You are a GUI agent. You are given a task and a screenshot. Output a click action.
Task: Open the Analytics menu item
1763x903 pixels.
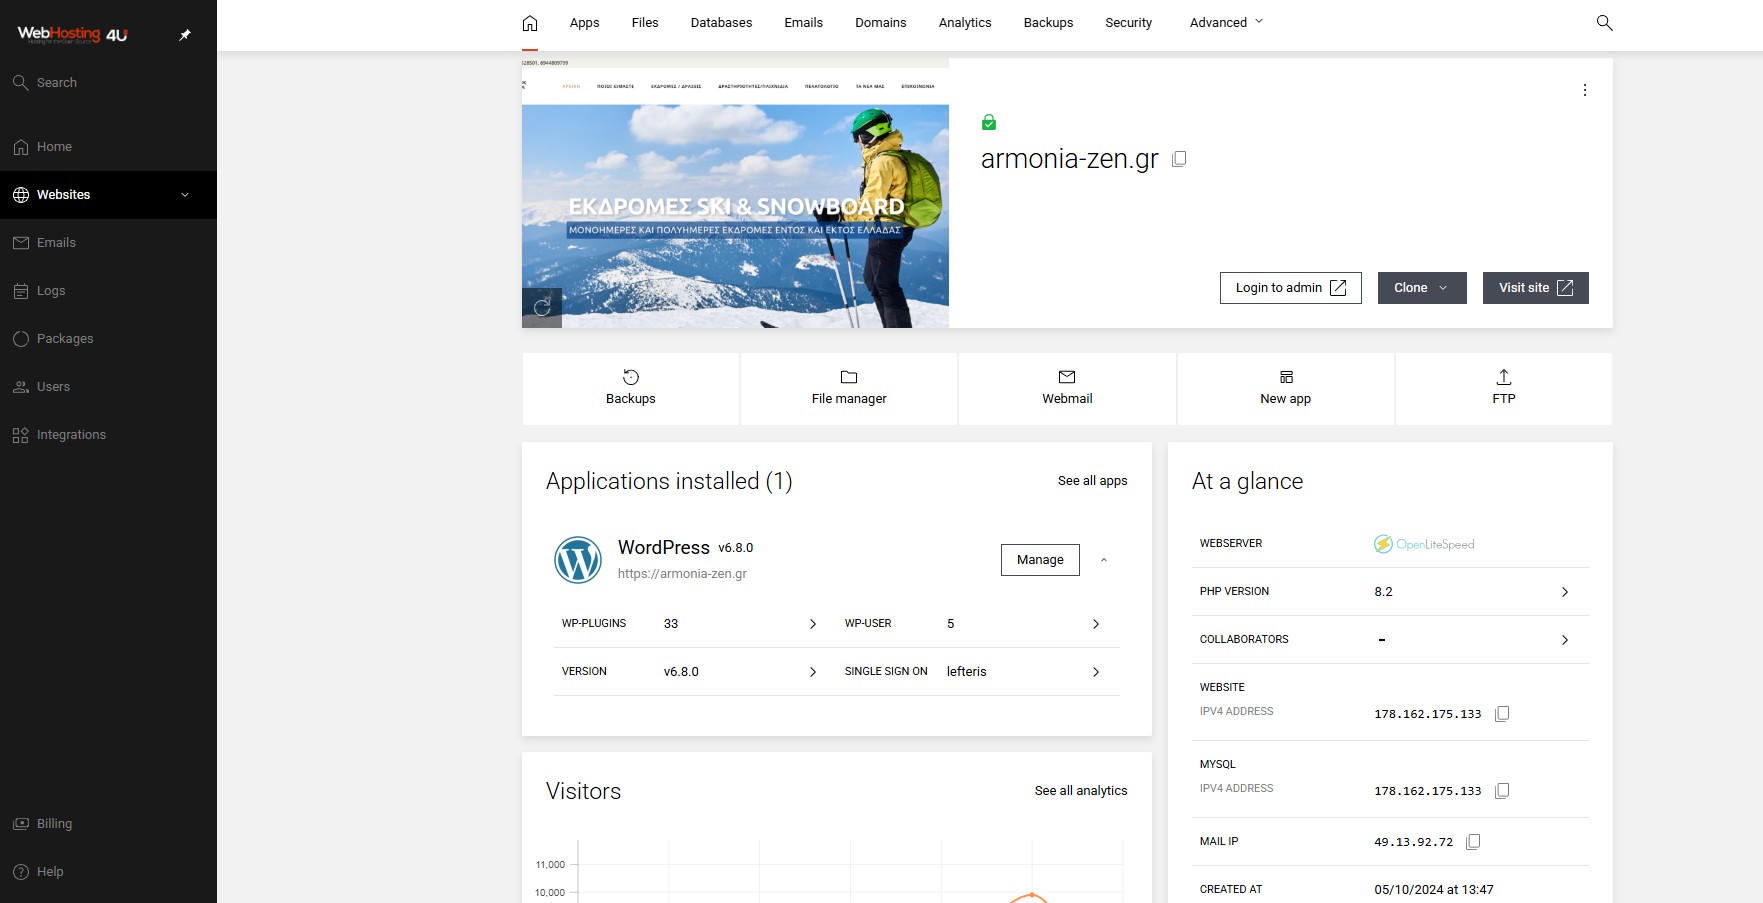[963, 22]
